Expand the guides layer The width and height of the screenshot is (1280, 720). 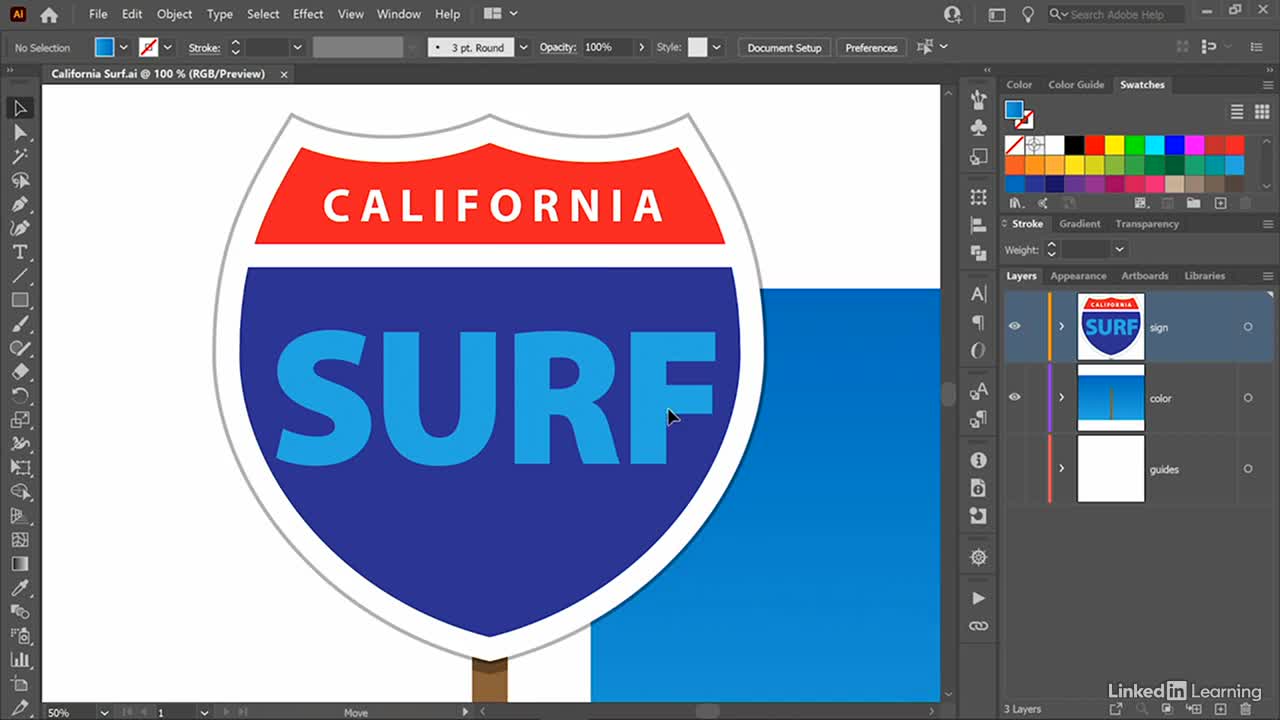tap(1061, 469)
